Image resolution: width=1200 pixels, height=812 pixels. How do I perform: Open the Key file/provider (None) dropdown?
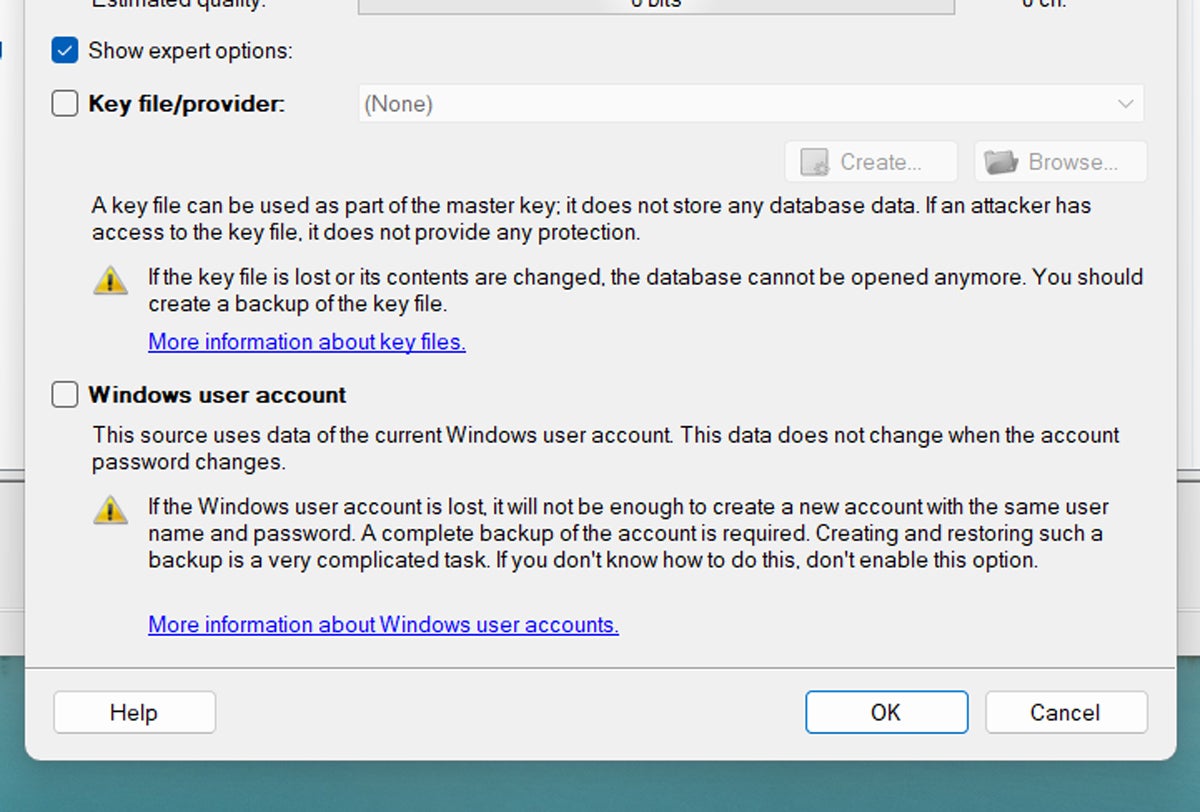tap(751, 104)
